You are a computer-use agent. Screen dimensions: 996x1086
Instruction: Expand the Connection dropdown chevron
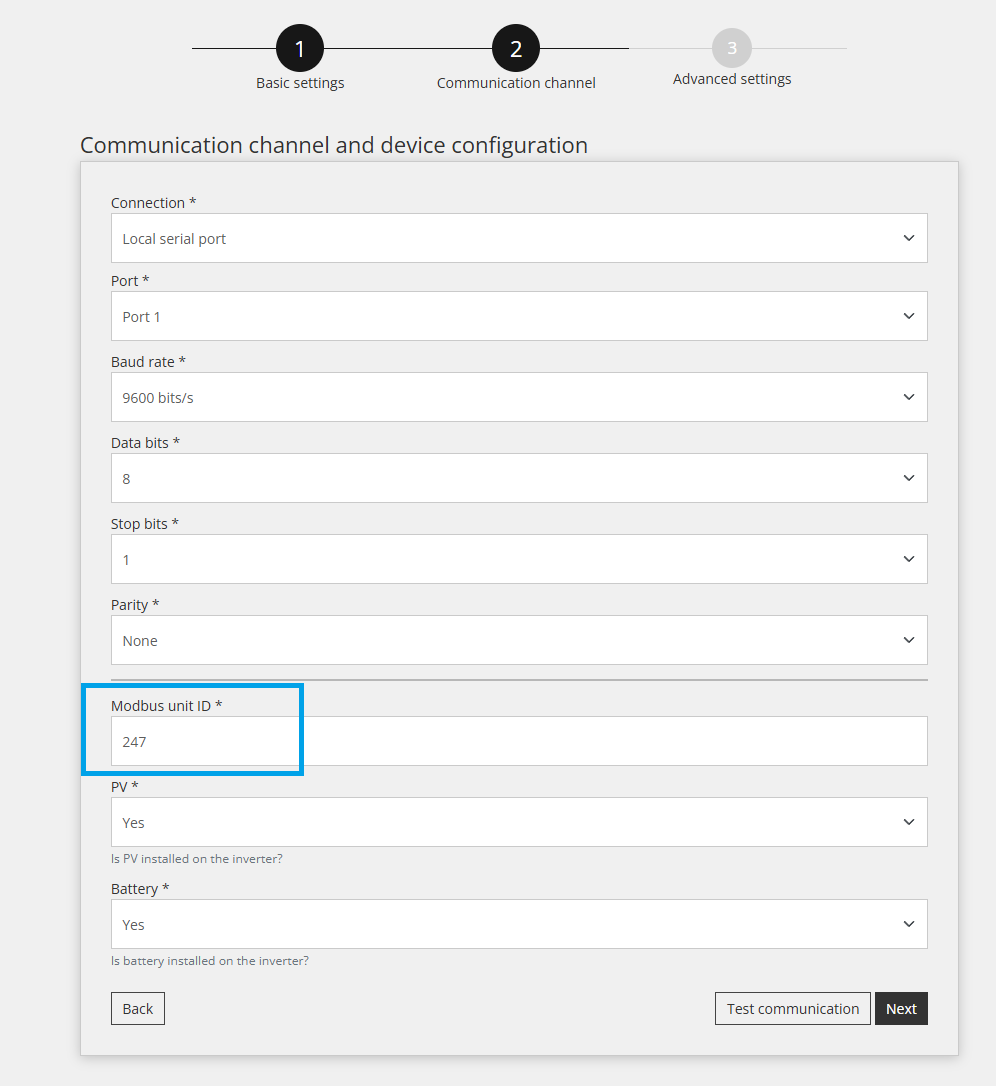click(909, 238)
